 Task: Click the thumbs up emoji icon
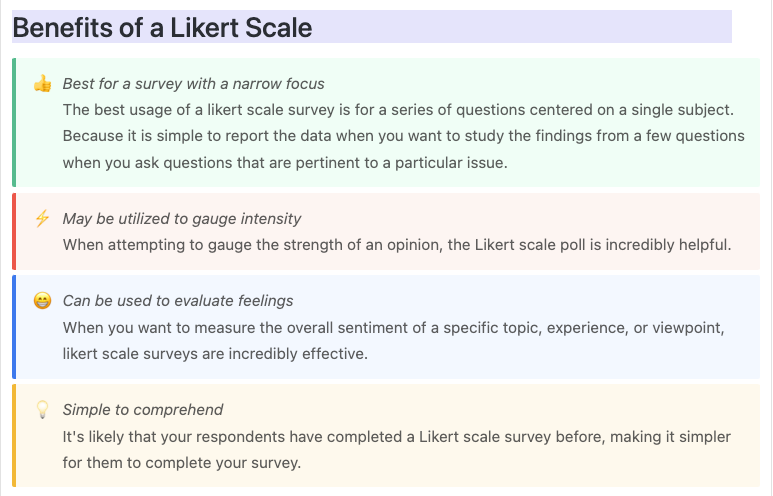(42, 84)
